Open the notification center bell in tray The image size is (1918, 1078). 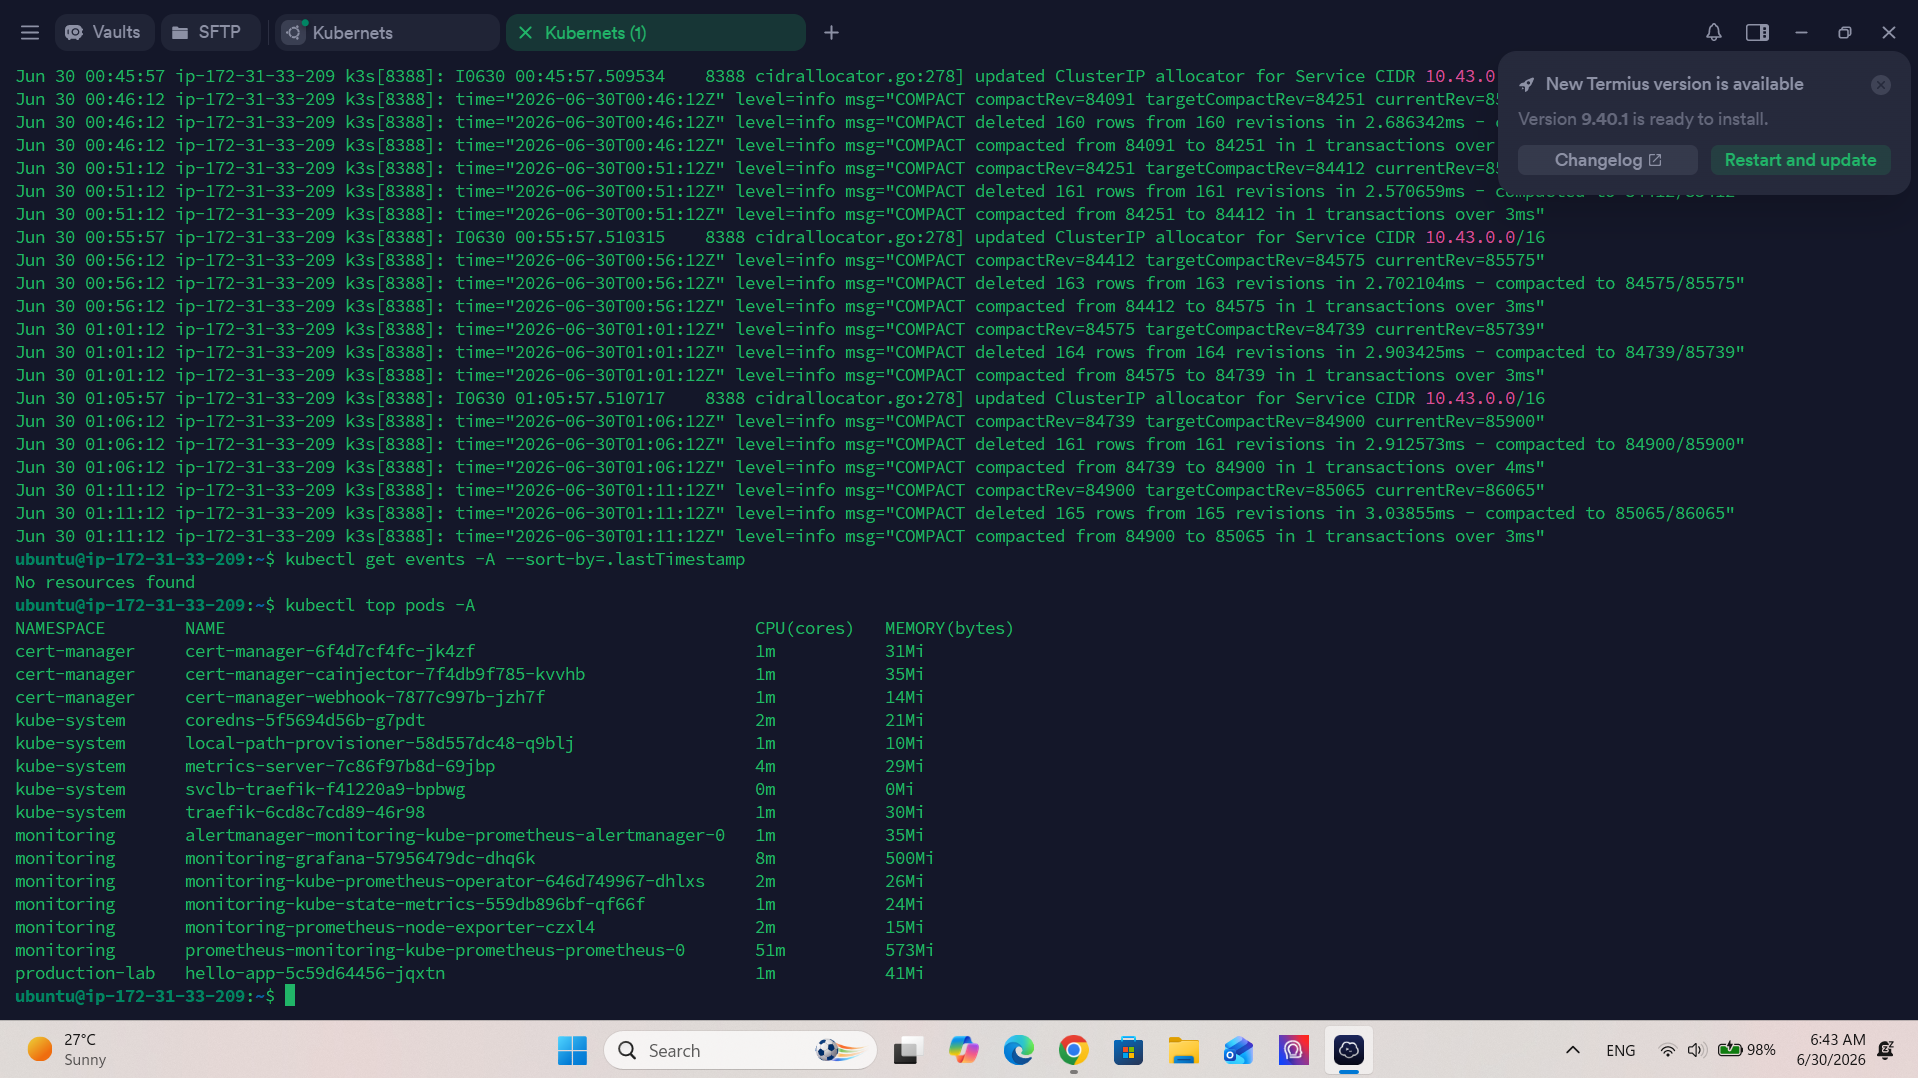[x=1885, y=1050]
